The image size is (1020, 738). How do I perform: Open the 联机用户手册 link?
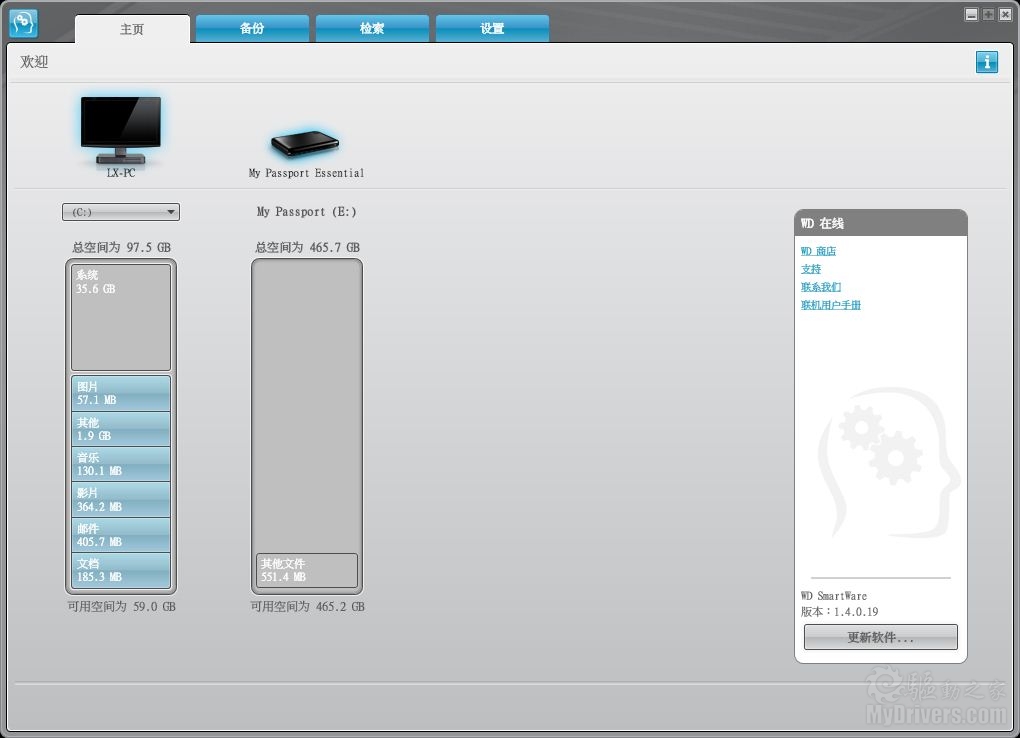831,305
